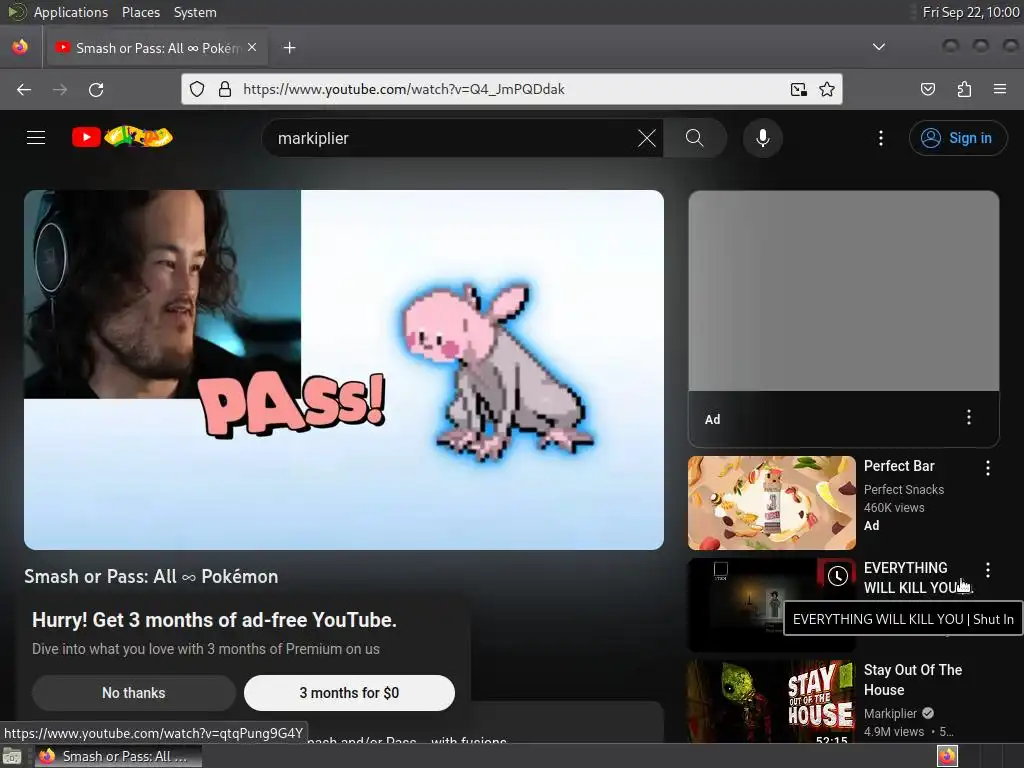1024x768 pixels.
Task: Go back in Firefox
Action: point(24,89)
